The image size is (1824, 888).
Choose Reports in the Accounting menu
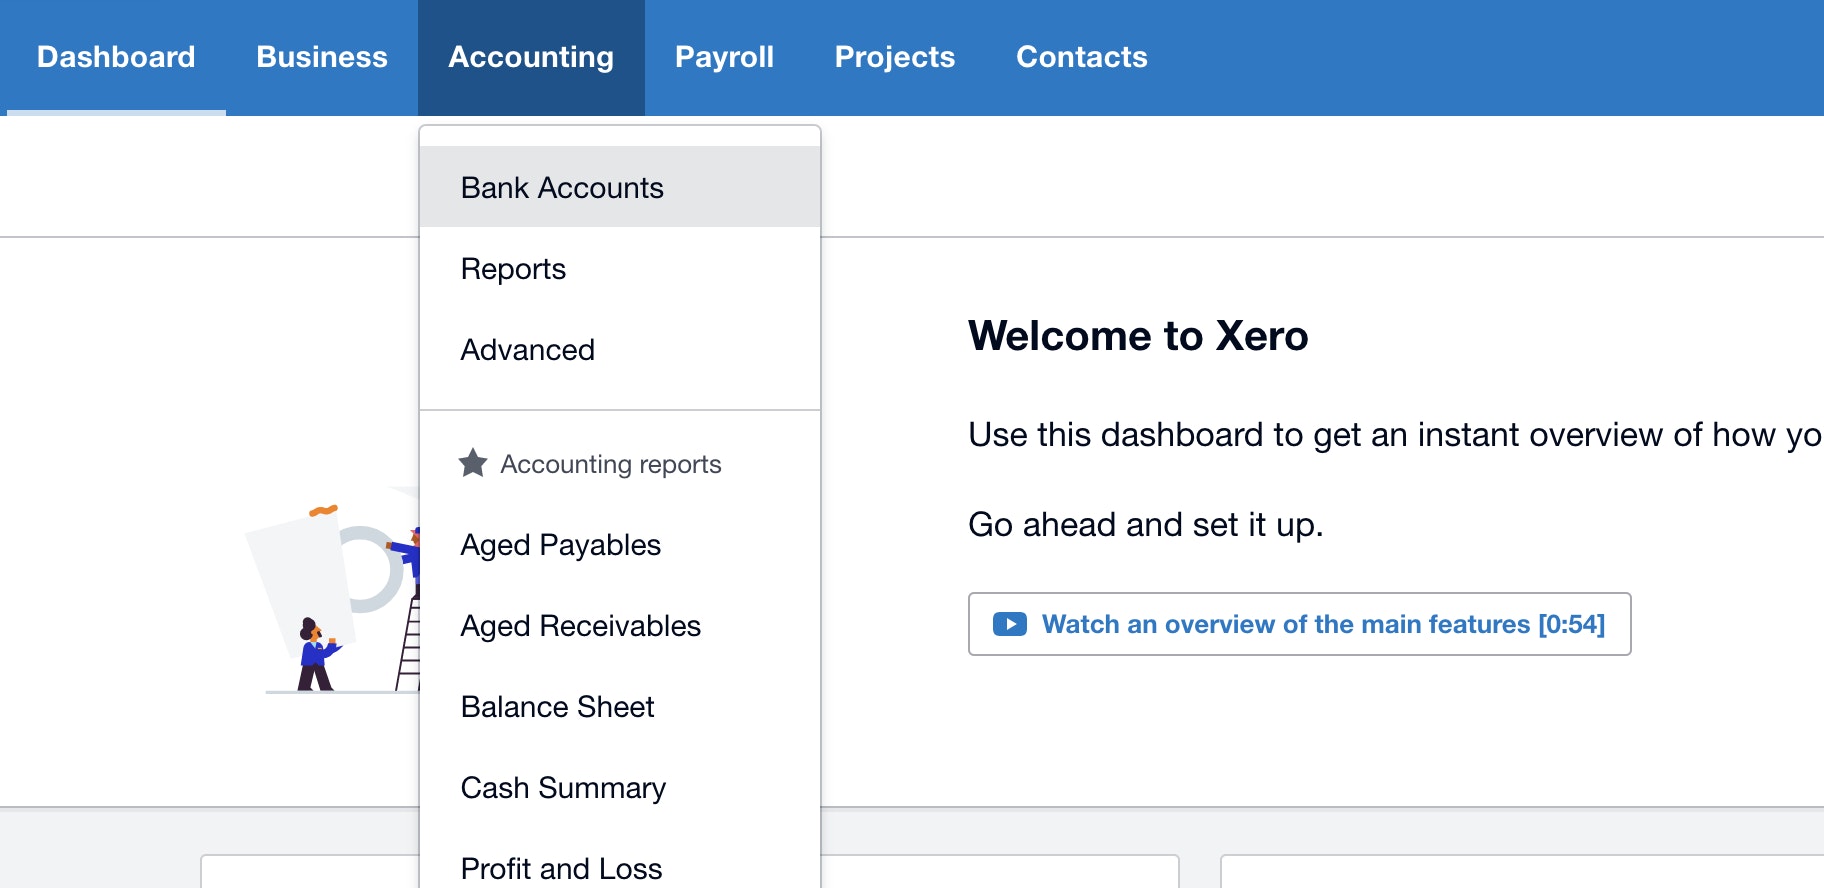tap(620, 268)
